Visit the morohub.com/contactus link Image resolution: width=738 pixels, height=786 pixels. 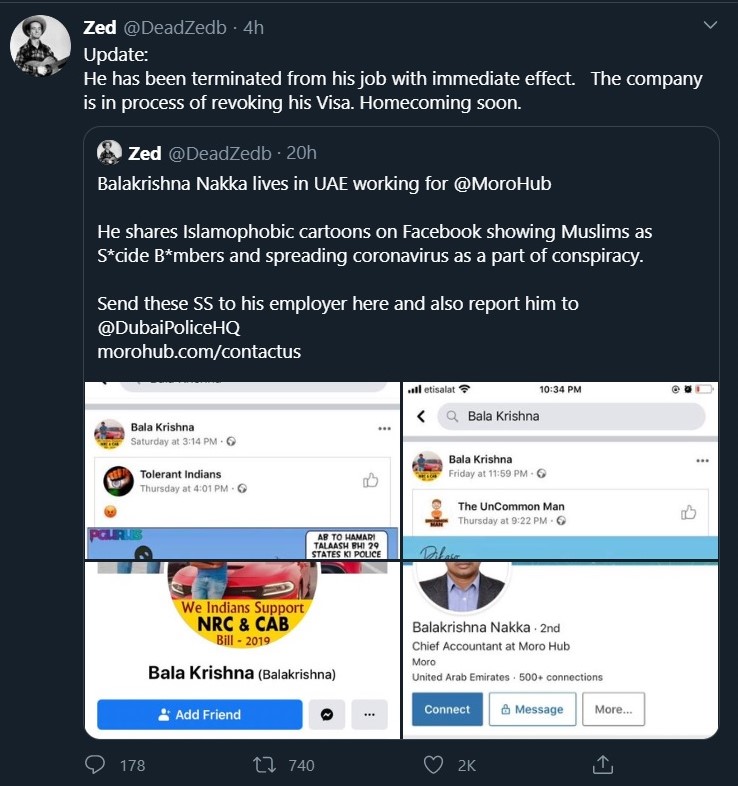(x=199, y=351)
